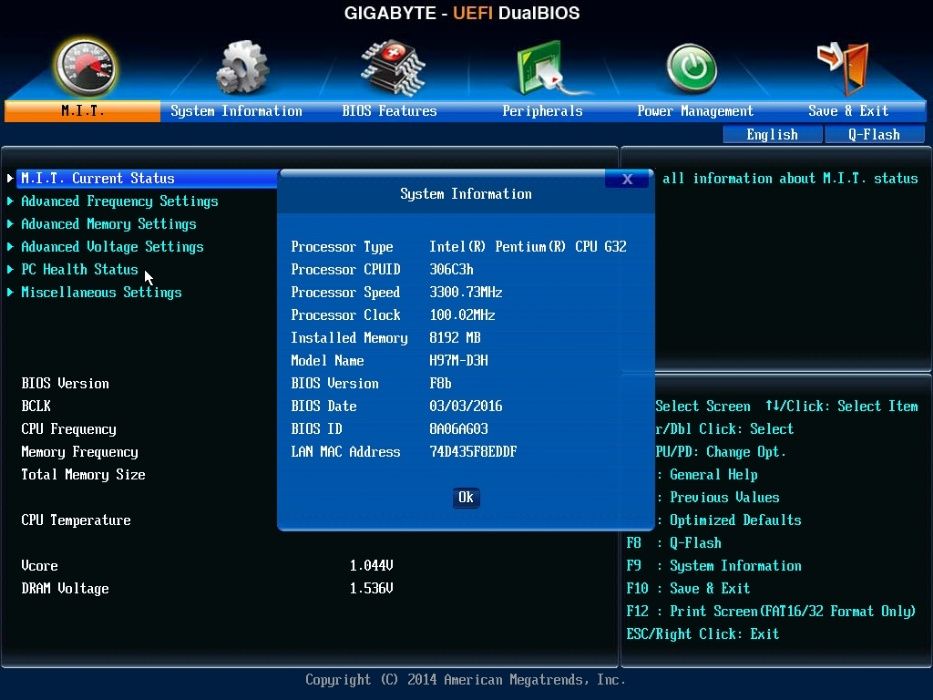Open Miscellaneous Settings submenu

pyautogui.click(x=102, y=292)
